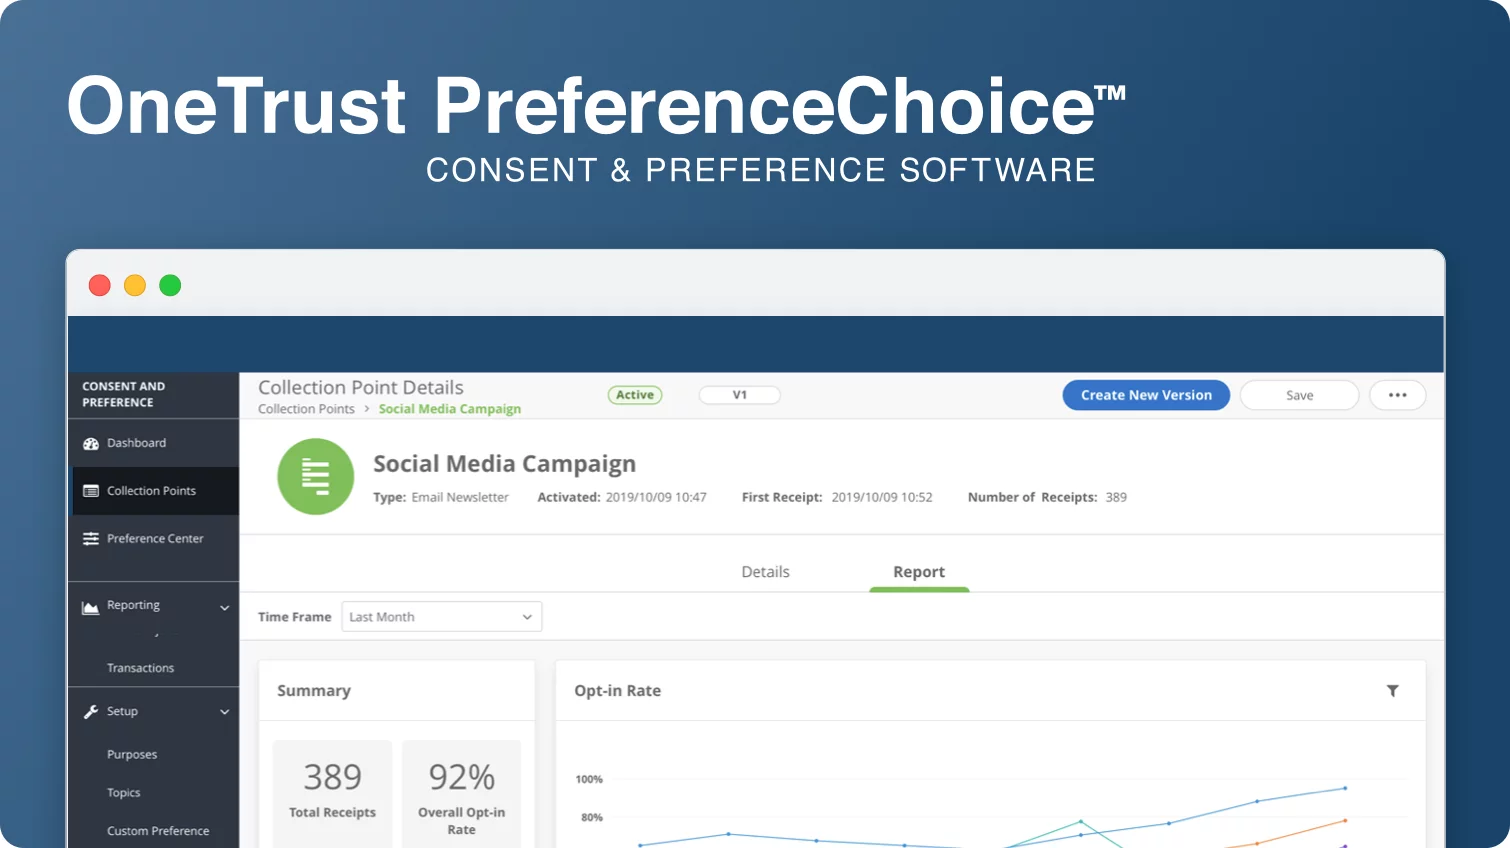
Task: Open the Time Frame Last Month dropdown
Action: click(442, 617)
